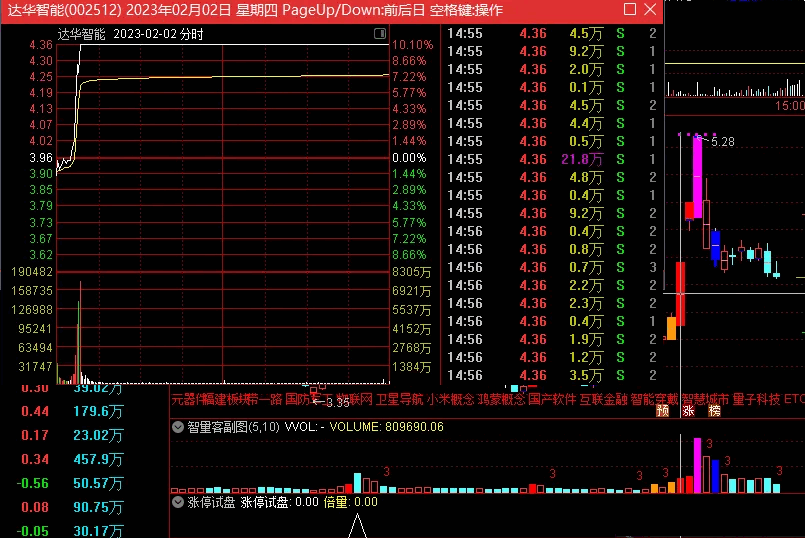Select the 0.08 row with 90.75万
805x538 pixels.
pos(72,507)
